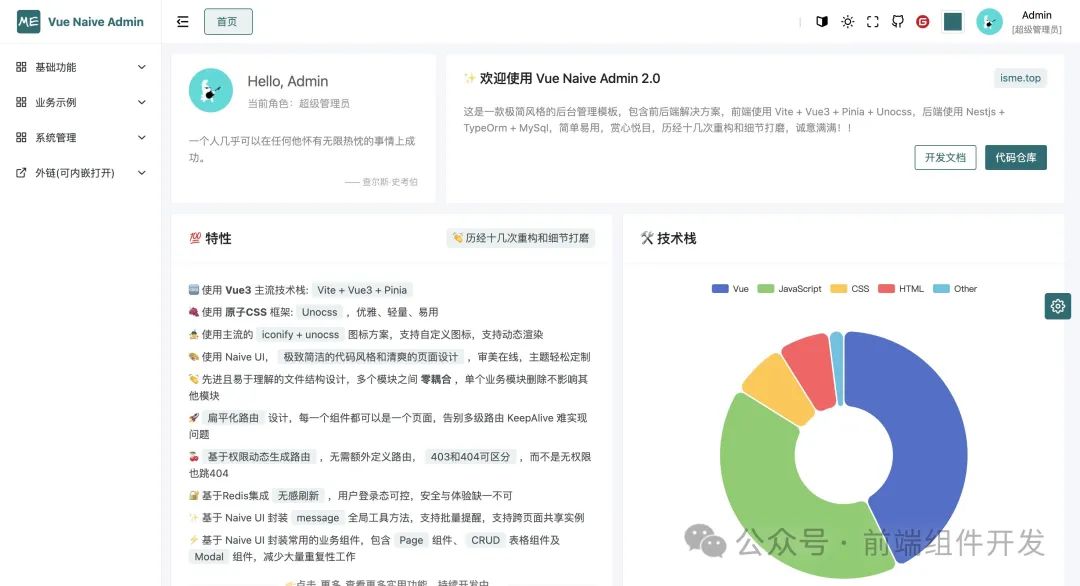
Task: Click the 基础功能 grid icon
Action: (x=21, y=67)
